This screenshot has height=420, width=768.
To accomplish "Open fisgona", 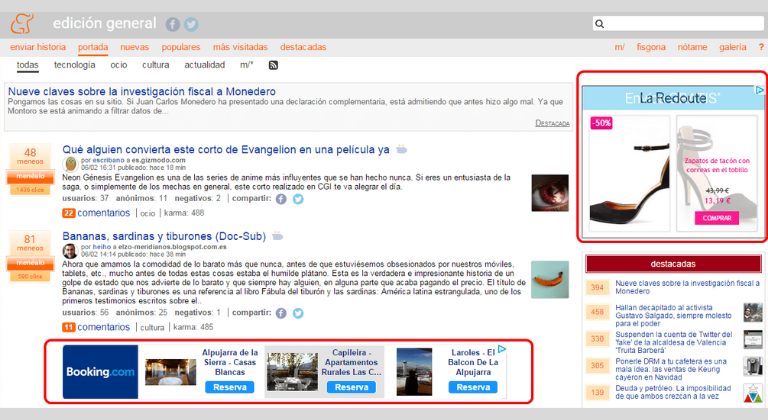I will (651, 47).
